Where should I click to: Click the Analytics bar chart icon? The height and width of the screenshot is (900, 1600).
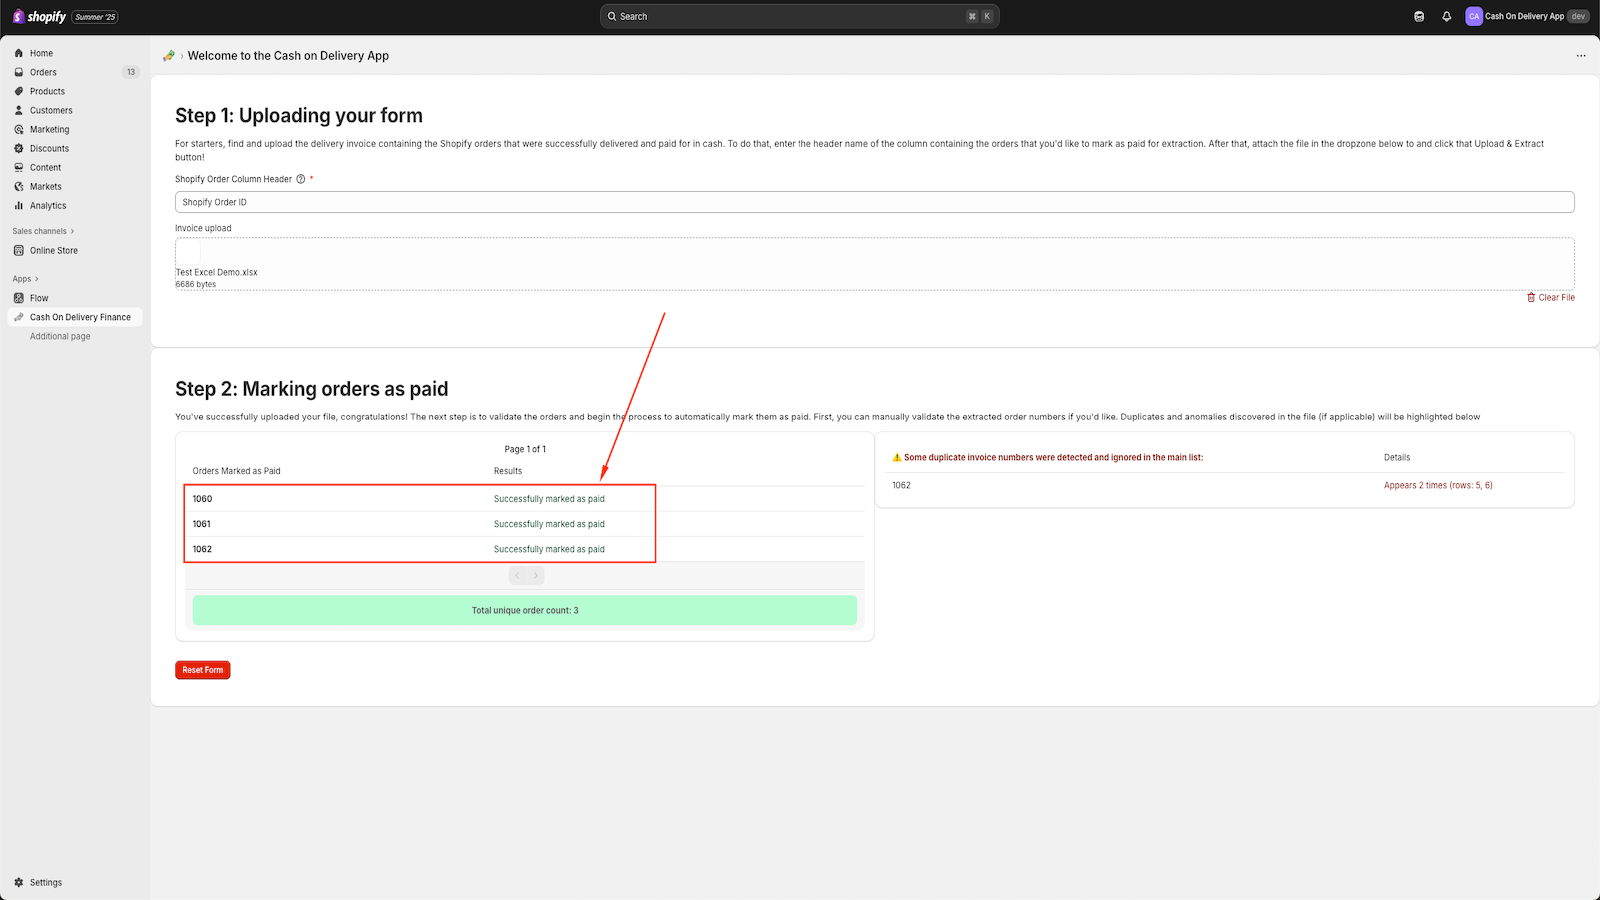tap(19, 205)
